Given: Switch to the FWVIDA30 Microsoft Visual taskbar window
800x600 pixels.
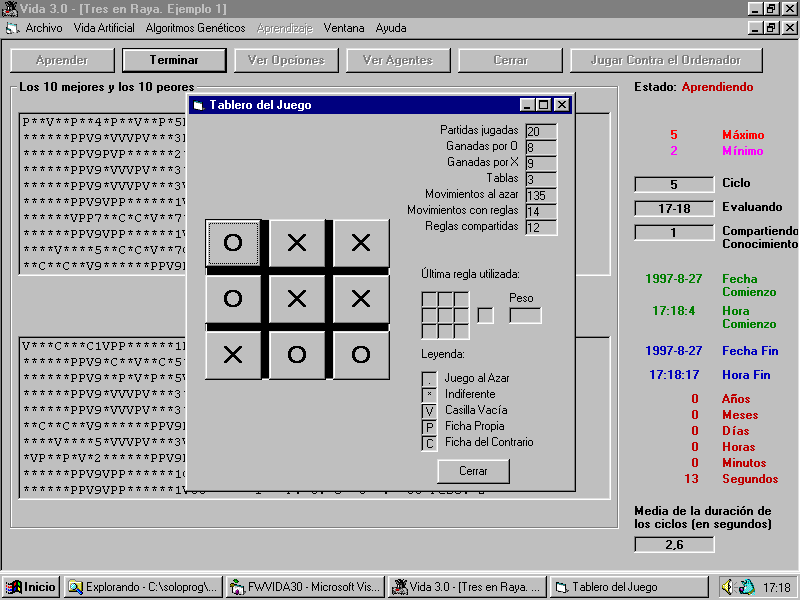Looking at the screenshot, I should (305, 587).
